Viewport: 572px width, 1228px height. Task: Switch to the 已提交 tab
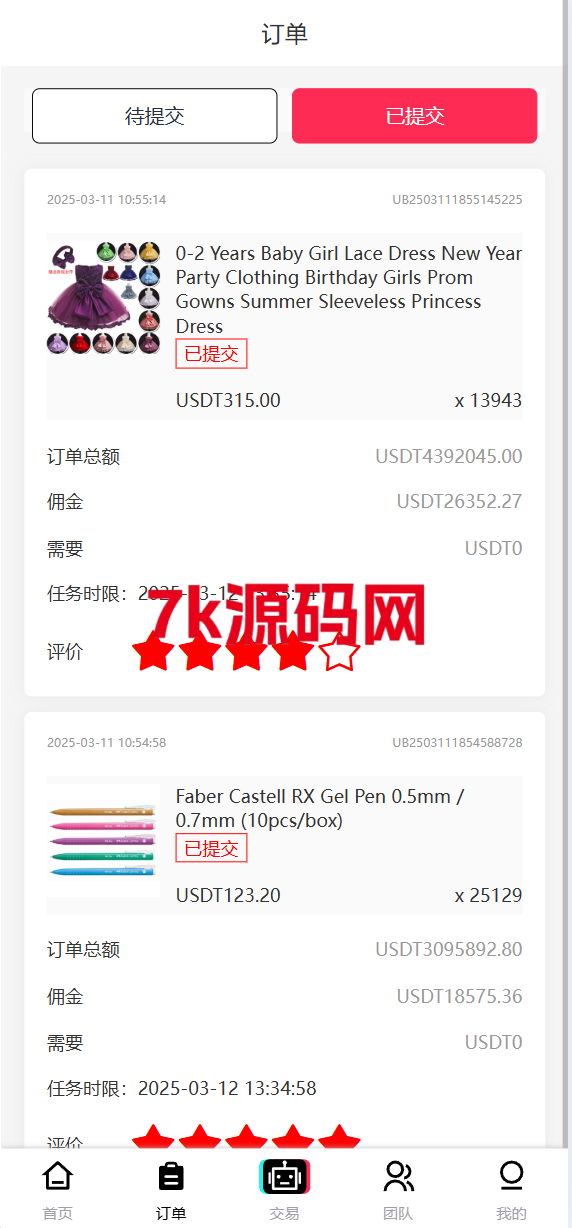click(x=415, y=116)
